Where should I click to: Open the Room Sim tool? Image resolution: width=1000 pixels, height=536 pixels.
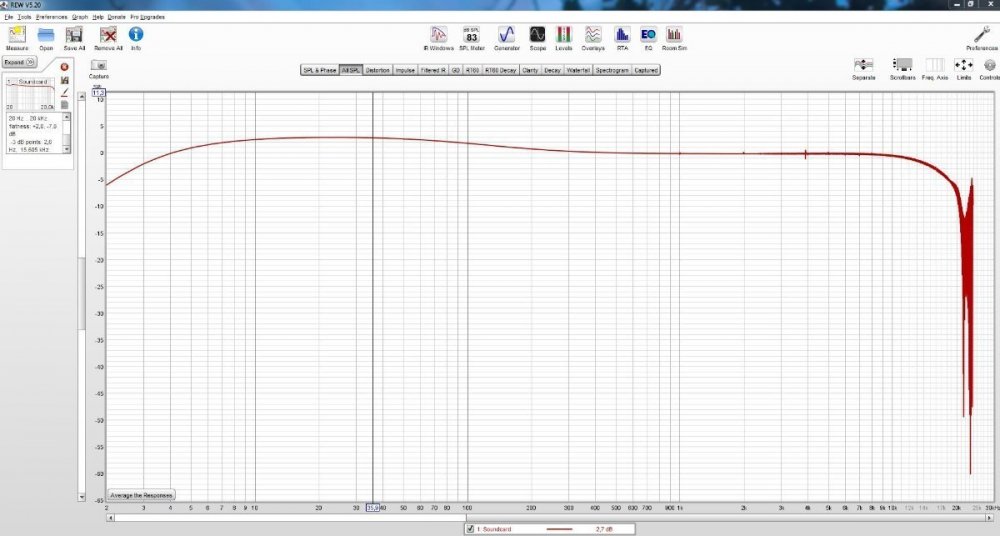[673, 37]
